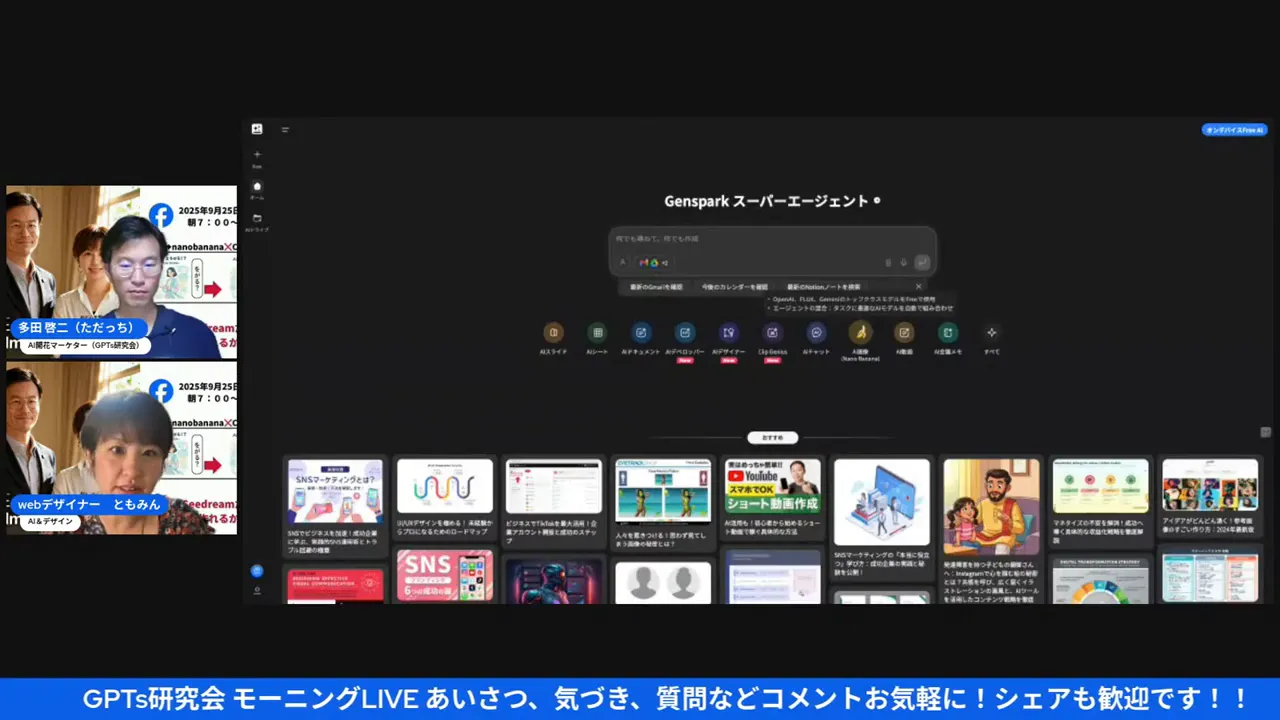This screenshot has width=1280, height=720.
Task: Open the AI会議メモ agent icon
Action: coord(948,333)
